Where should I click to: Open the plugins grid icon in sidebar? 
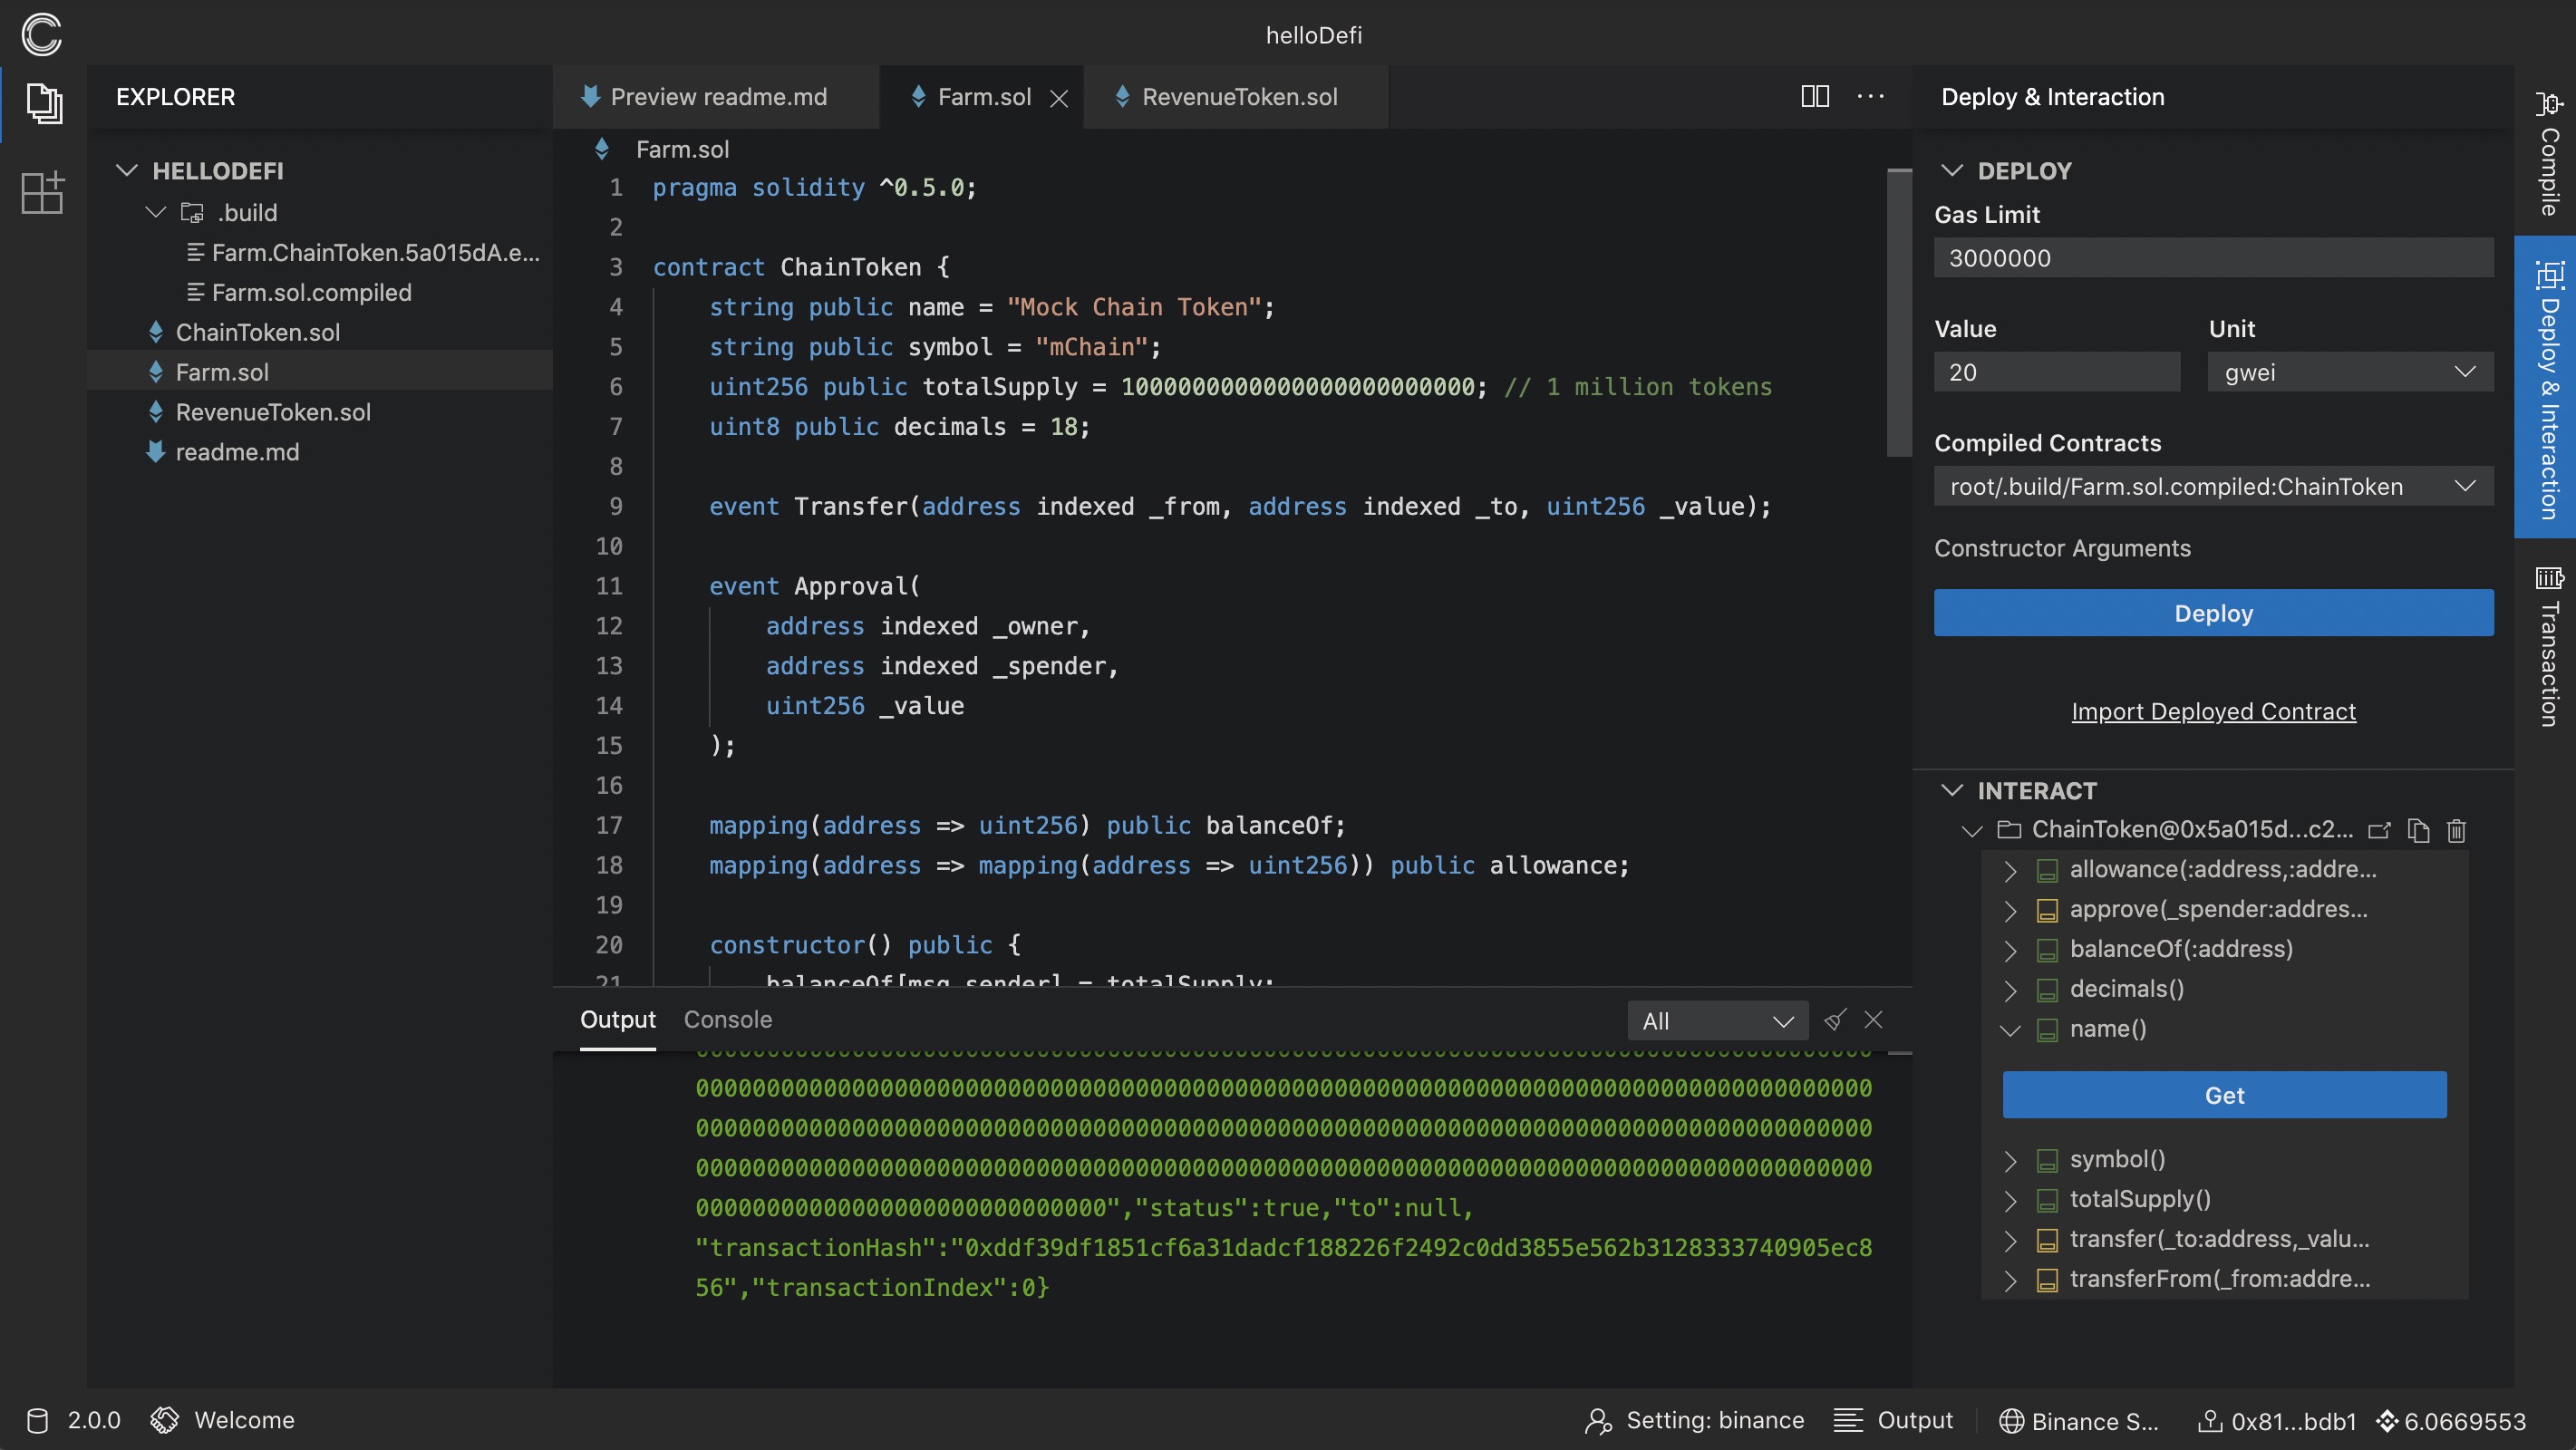43,191
